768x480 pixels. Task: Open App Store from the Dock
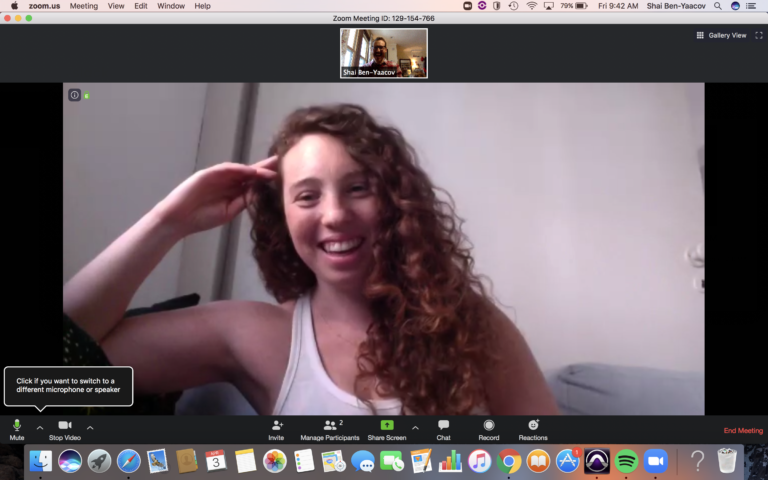click(567, 461)
